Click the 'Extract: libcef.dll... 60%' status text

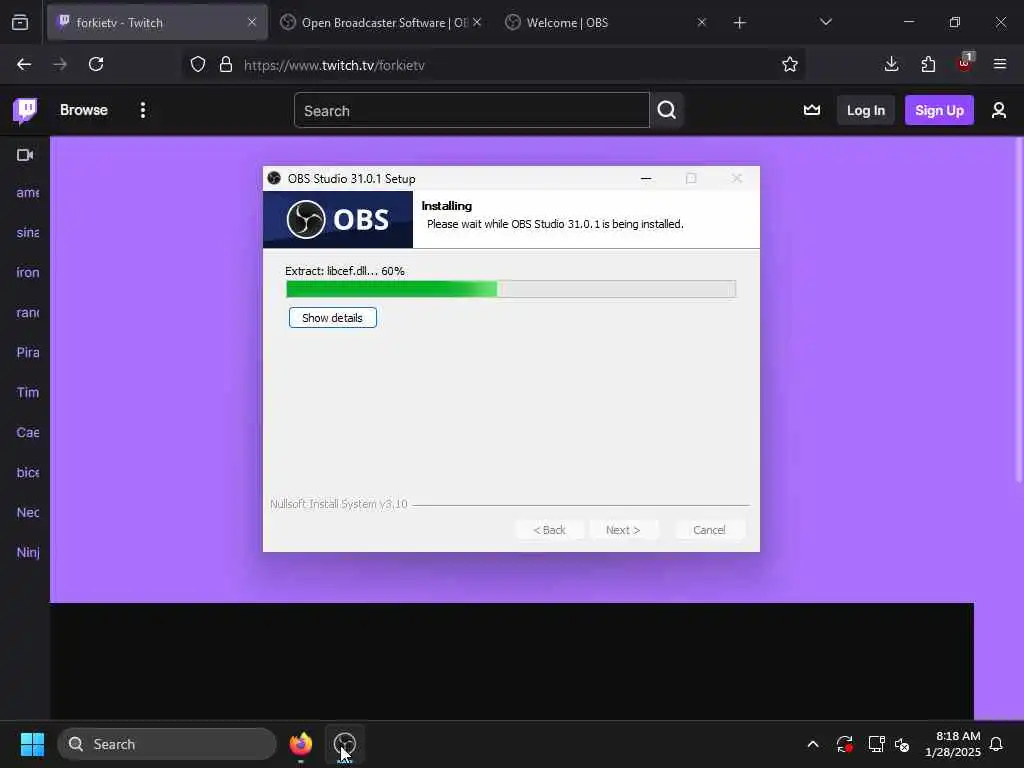point(345,271)
